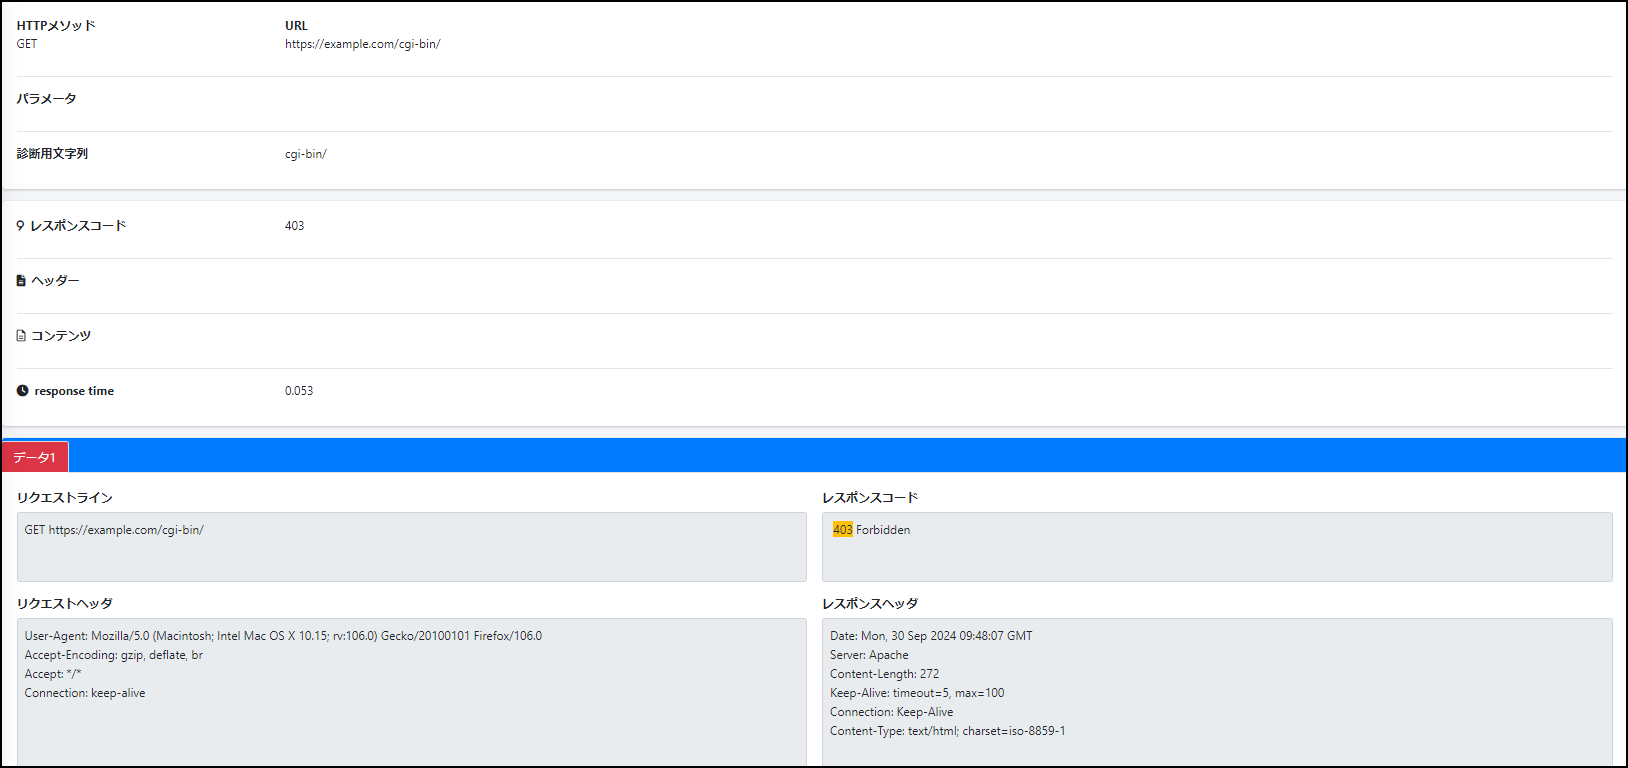The image size is (1628, 768).
Task: Click the file icon beside ヘッダー
Action: (21, 281)
